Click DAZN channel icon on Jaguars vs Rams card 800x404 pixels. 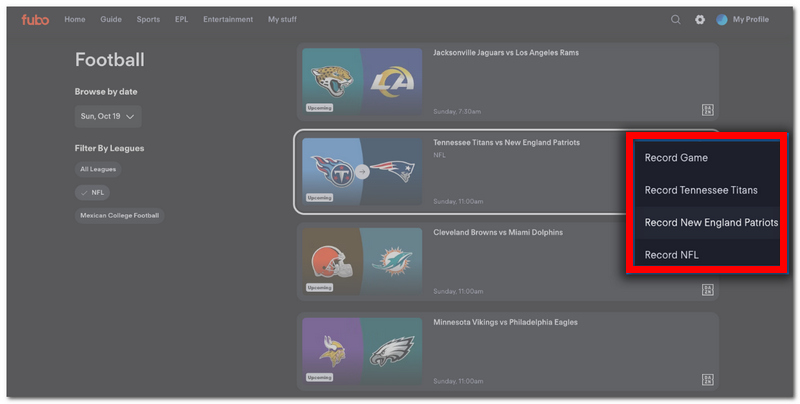708,110
